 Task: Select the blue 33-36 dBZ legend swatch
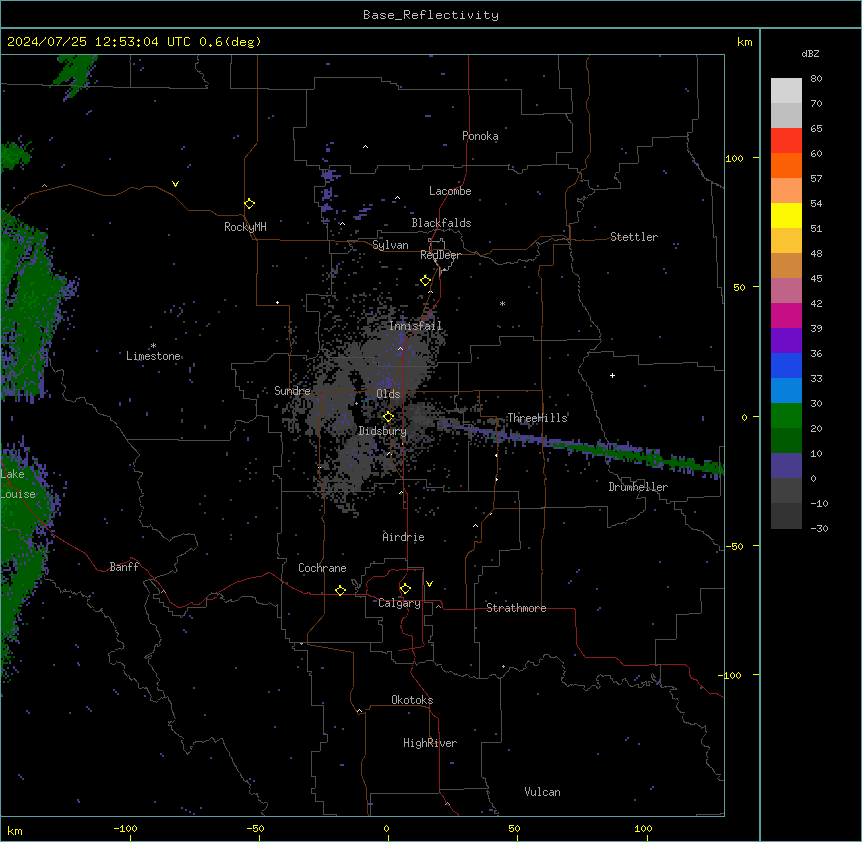click(786, 365)
